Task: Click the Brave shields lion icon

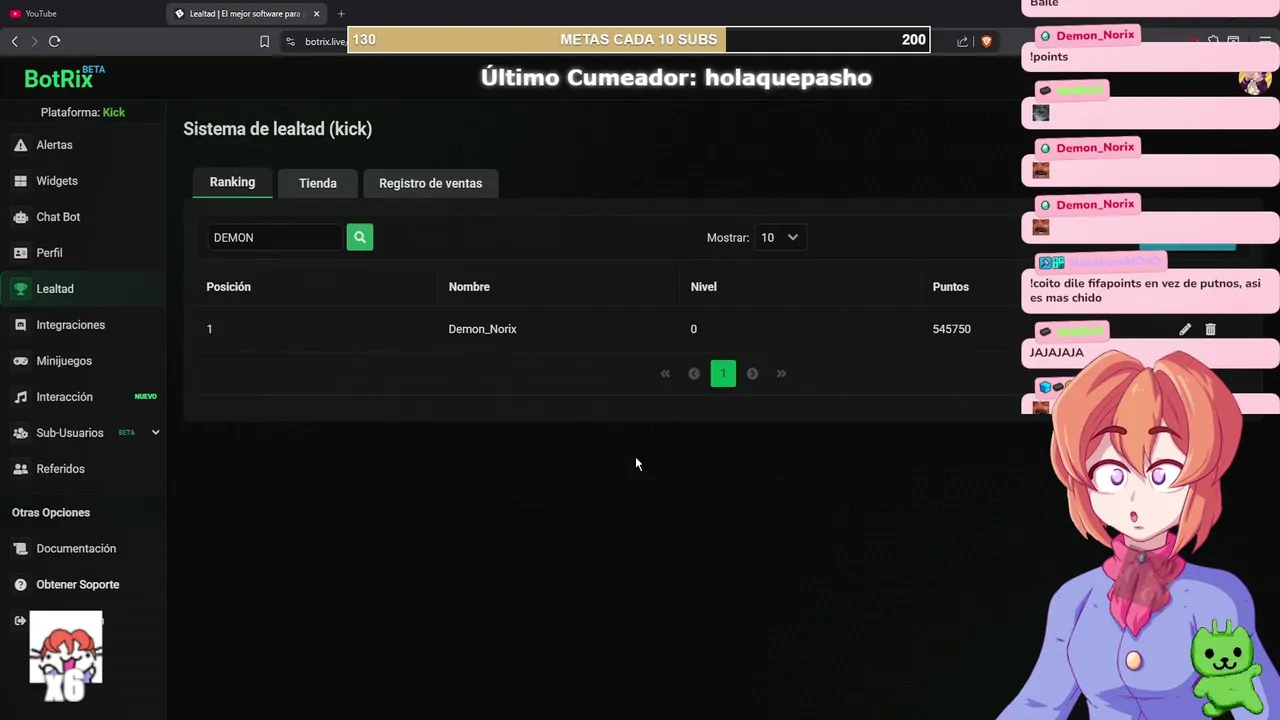Action: (986, 41)
